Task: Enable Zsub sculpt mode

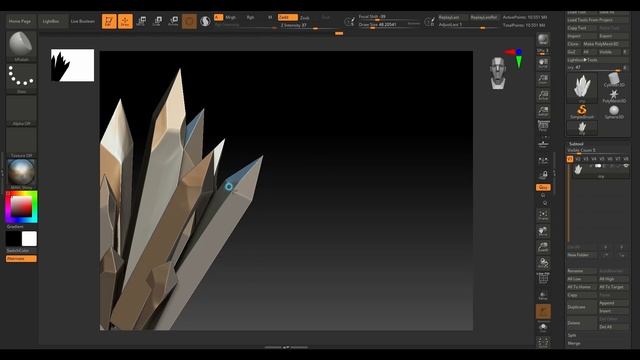Action: click(x=305, y=18)
